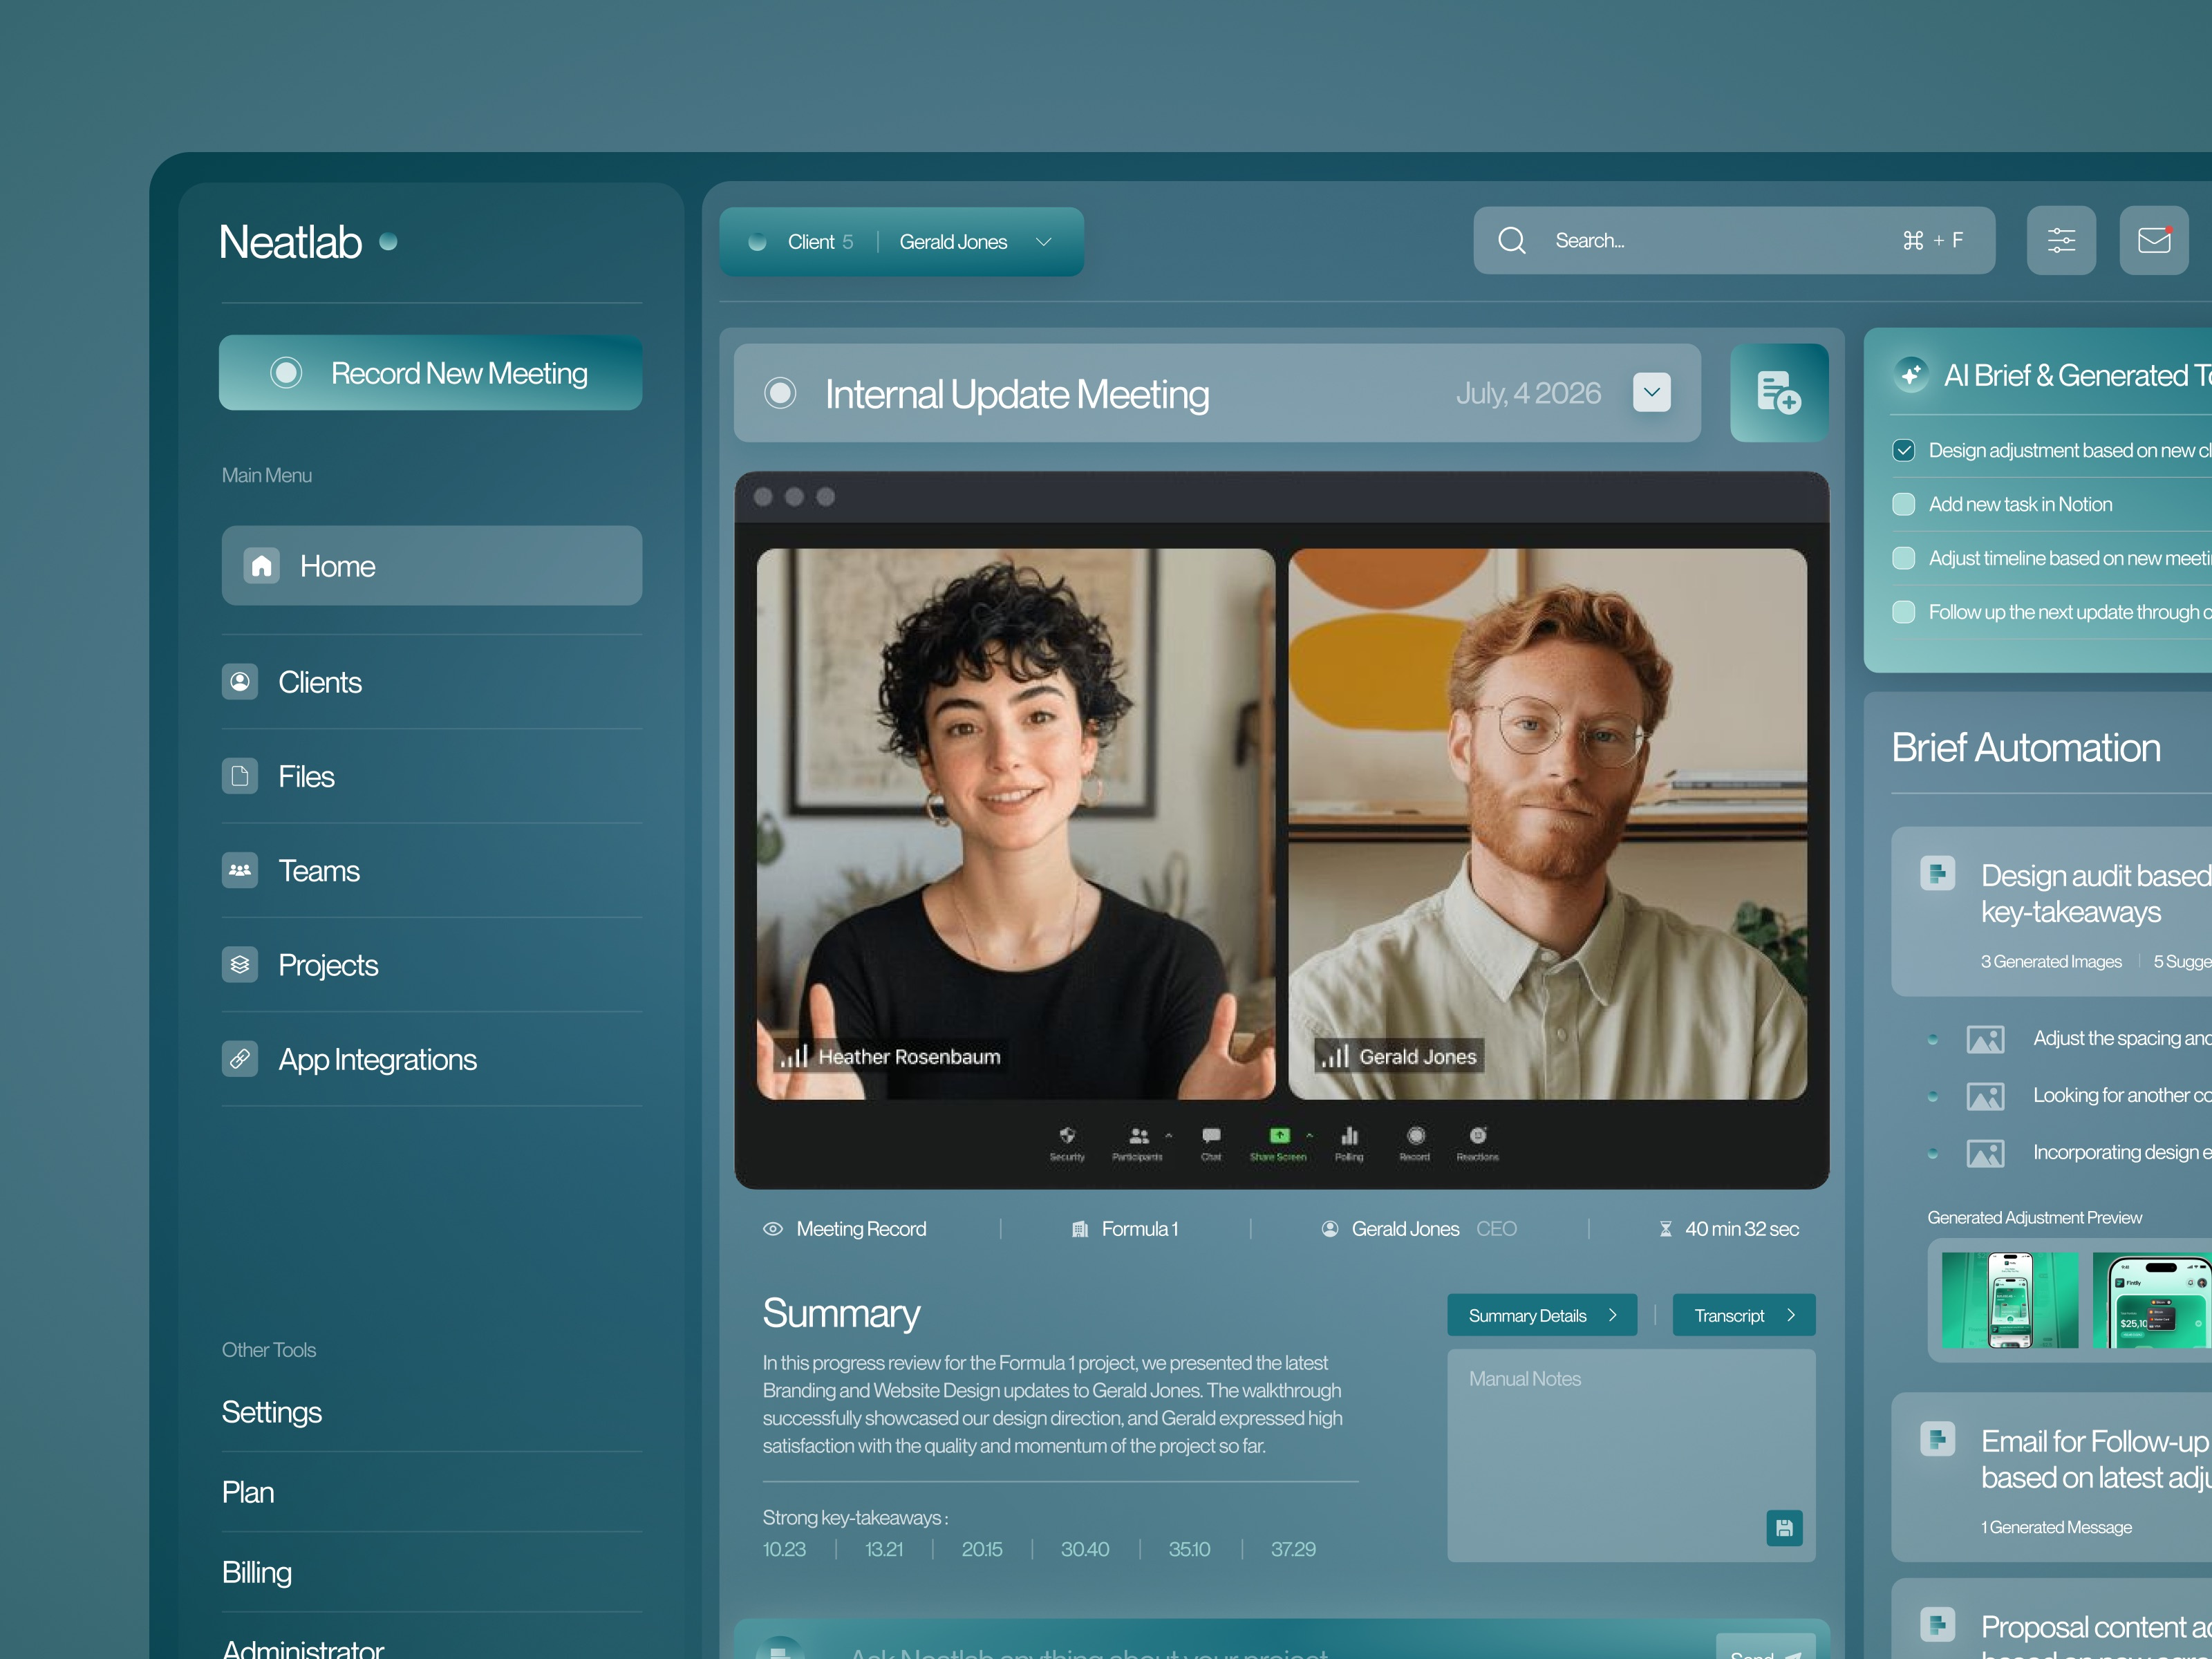The width and height of the screenshot is (2212, 1659).
Task: Click the Teams sidebar icon
Action: [240, 870]
